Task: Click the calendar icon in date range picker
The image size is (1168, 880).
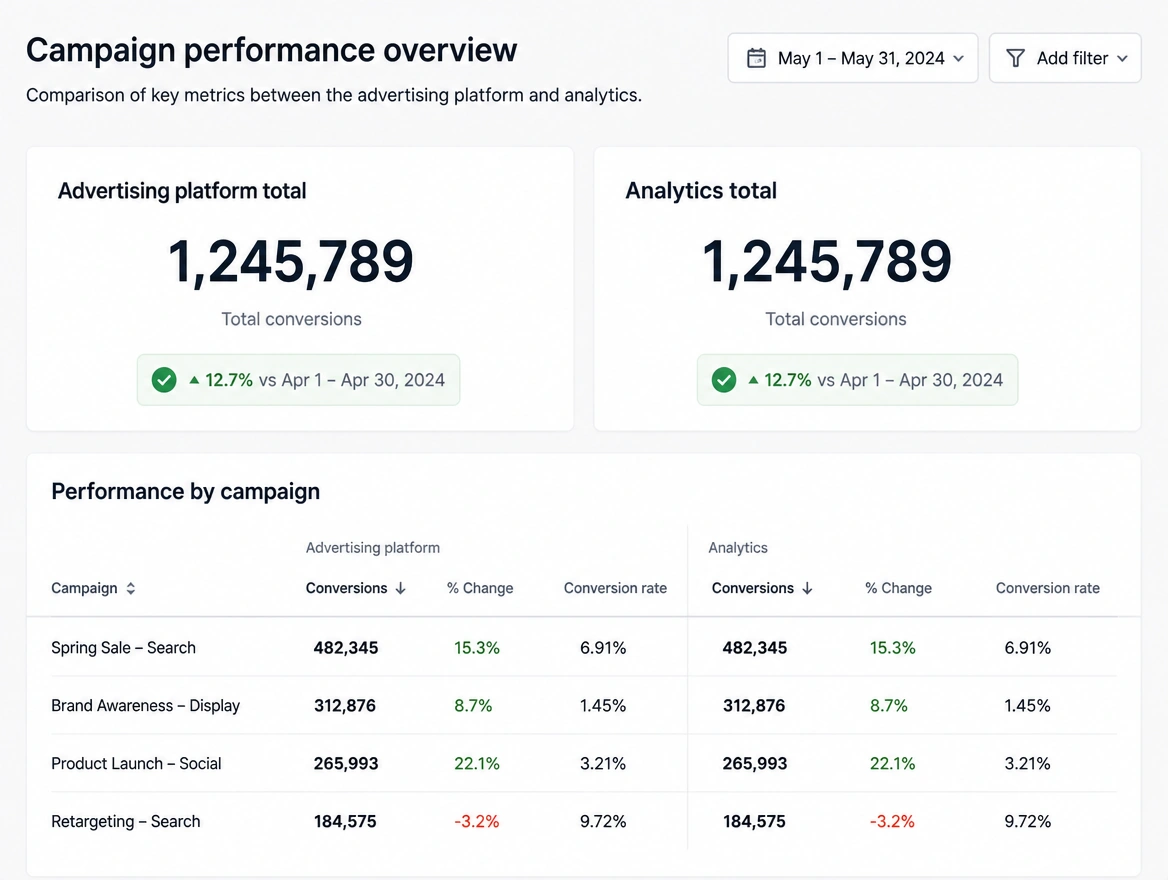Action: tap(756, 58)
